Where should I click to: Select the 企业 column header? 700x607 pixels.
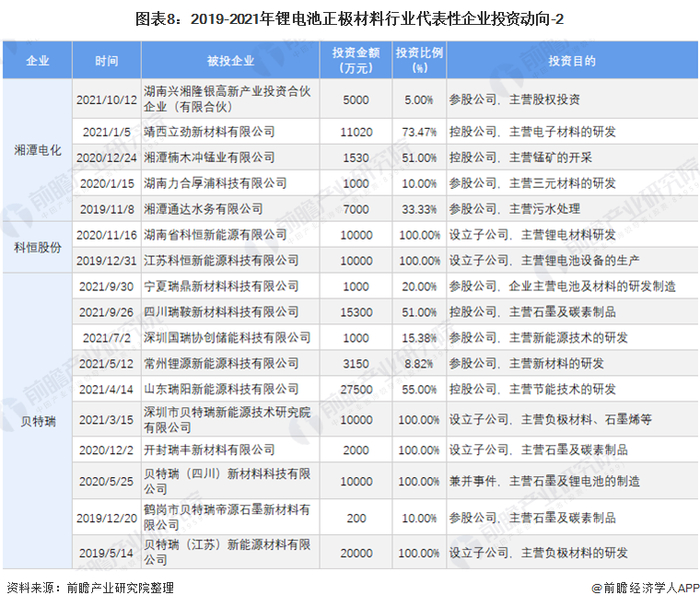(x=38, y=60)
